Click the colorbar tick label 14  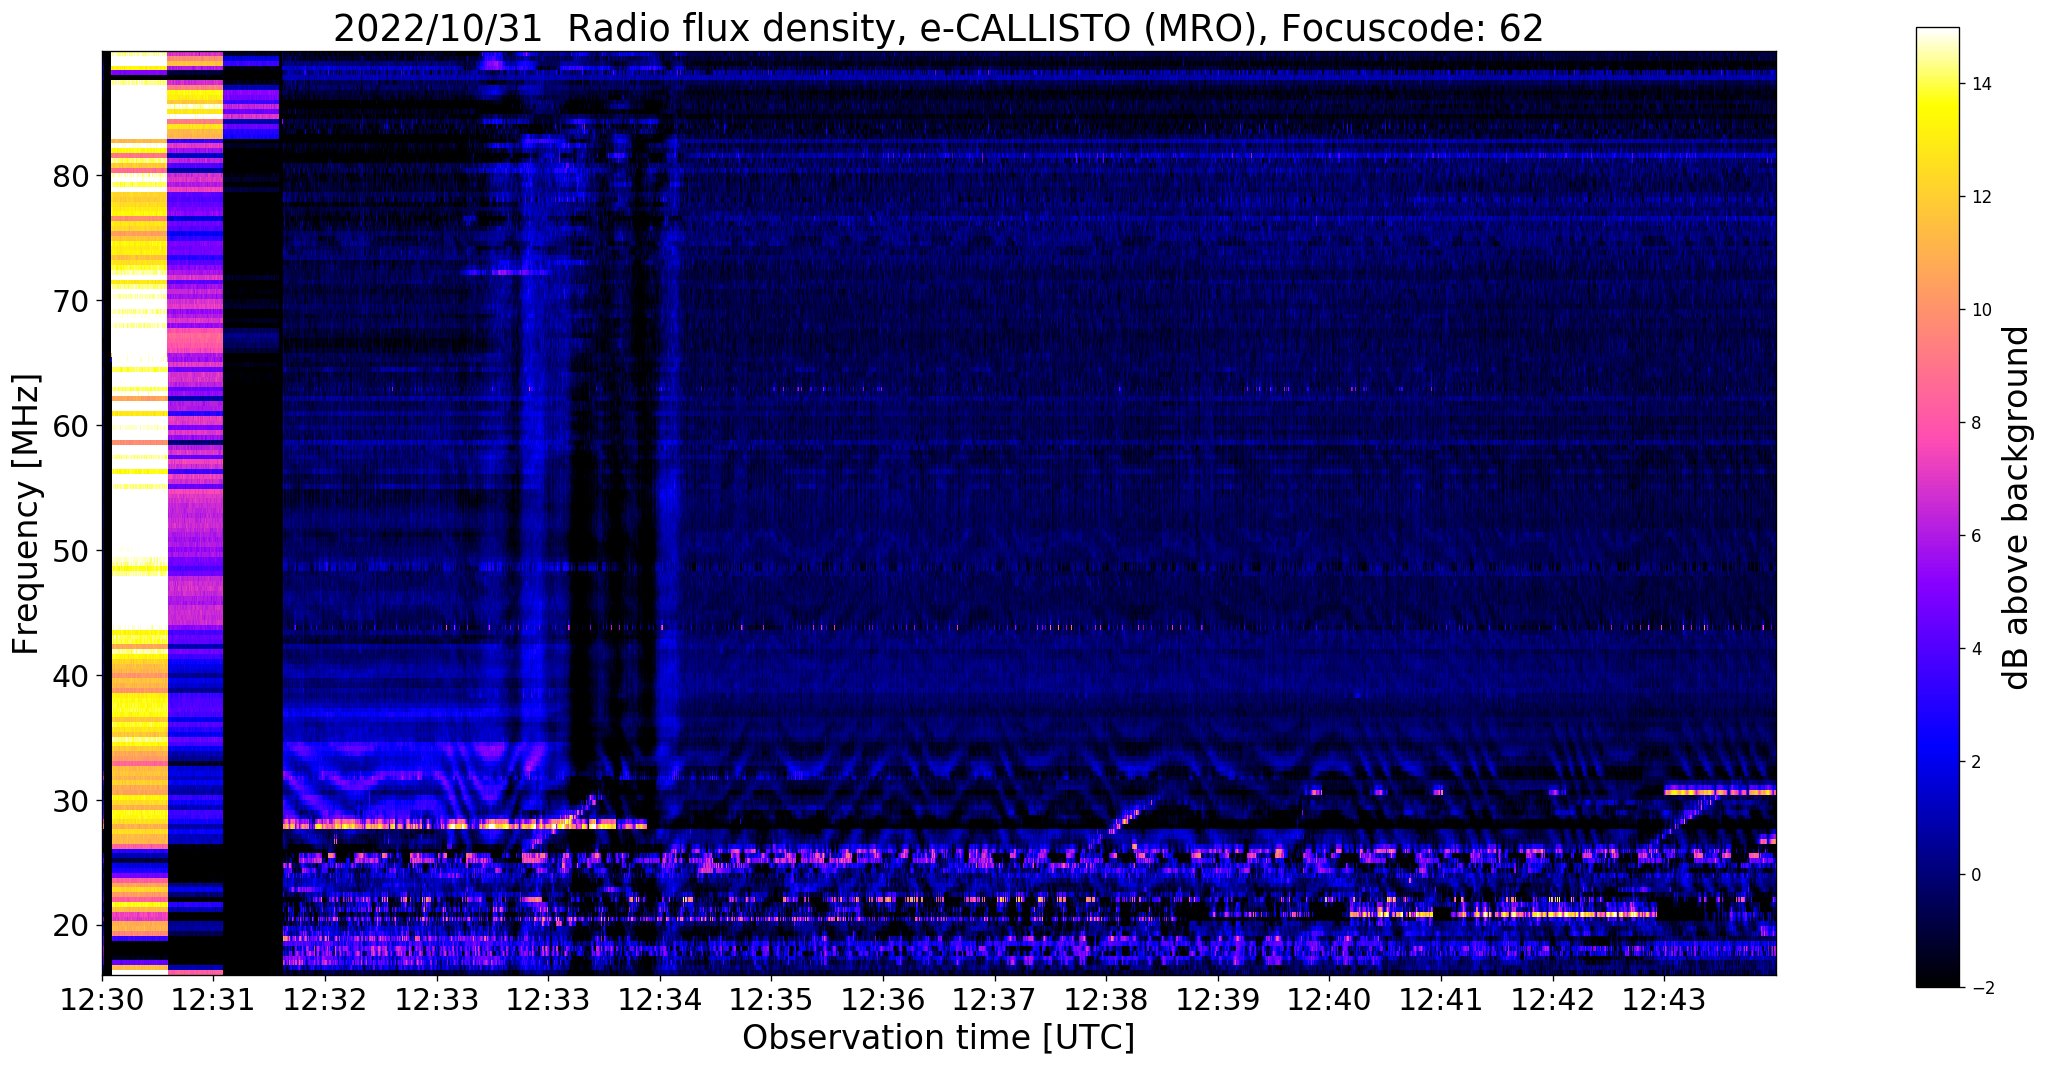[x=1982, y=84]
